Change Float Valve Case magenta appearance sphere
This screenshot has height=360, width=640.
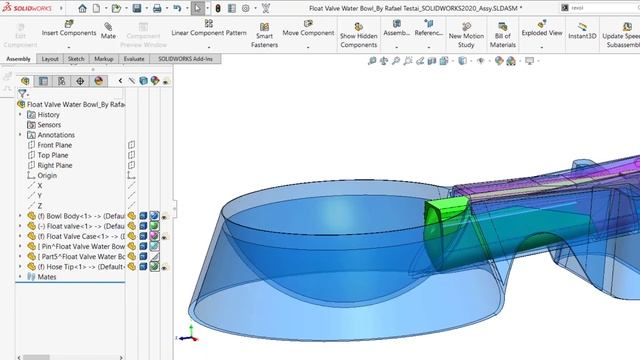[x=154, y=236]
